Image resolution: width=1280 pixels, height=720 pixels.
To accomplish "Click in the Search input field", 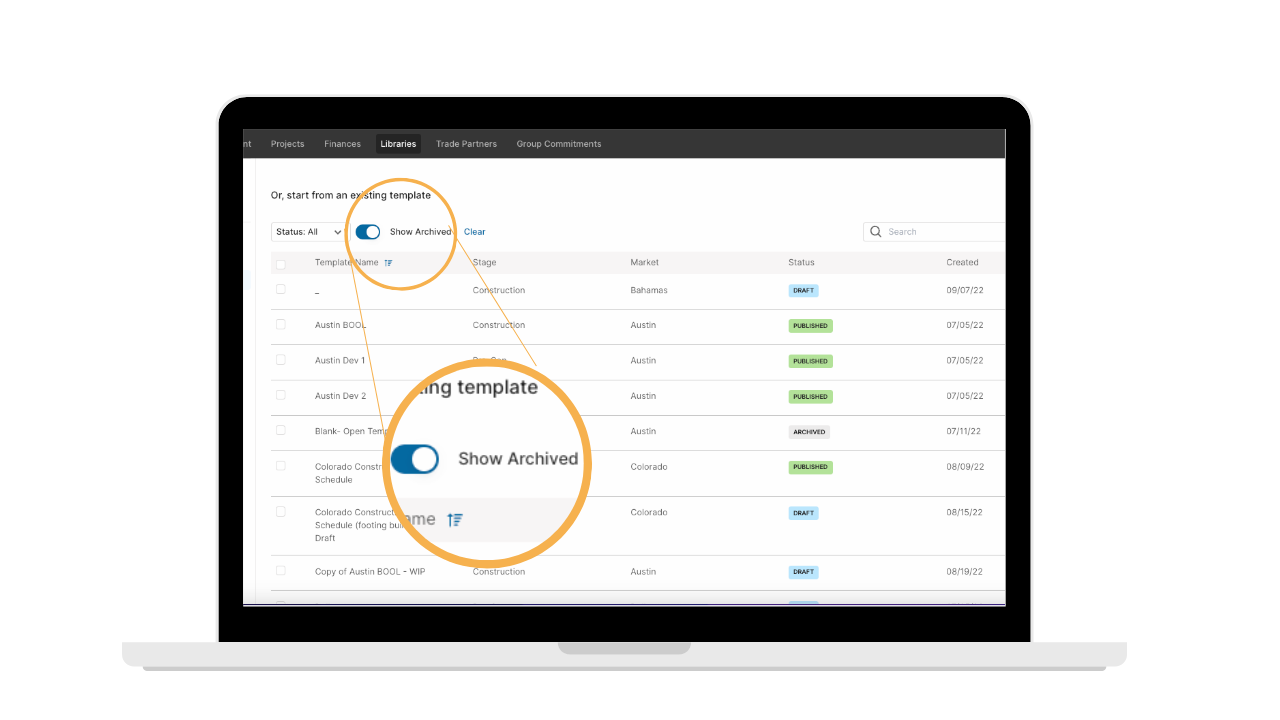I will pos(934,231).
